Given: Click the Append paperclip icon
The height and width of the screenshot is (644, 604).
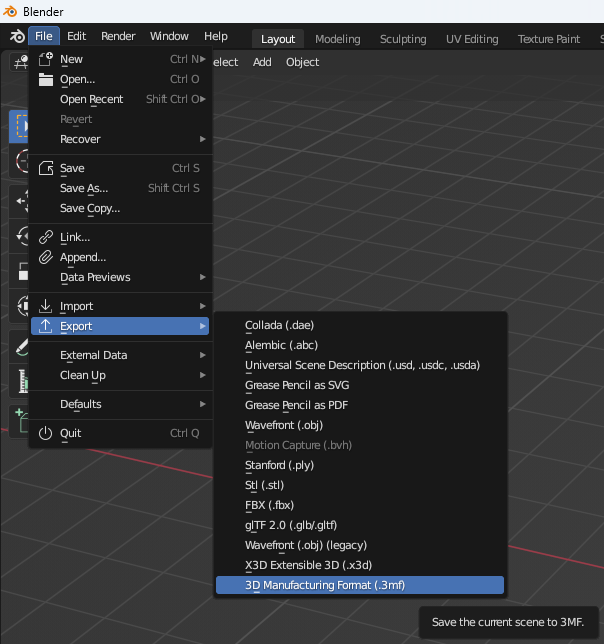Looking at the screenshot, I should tap(45, 257).
